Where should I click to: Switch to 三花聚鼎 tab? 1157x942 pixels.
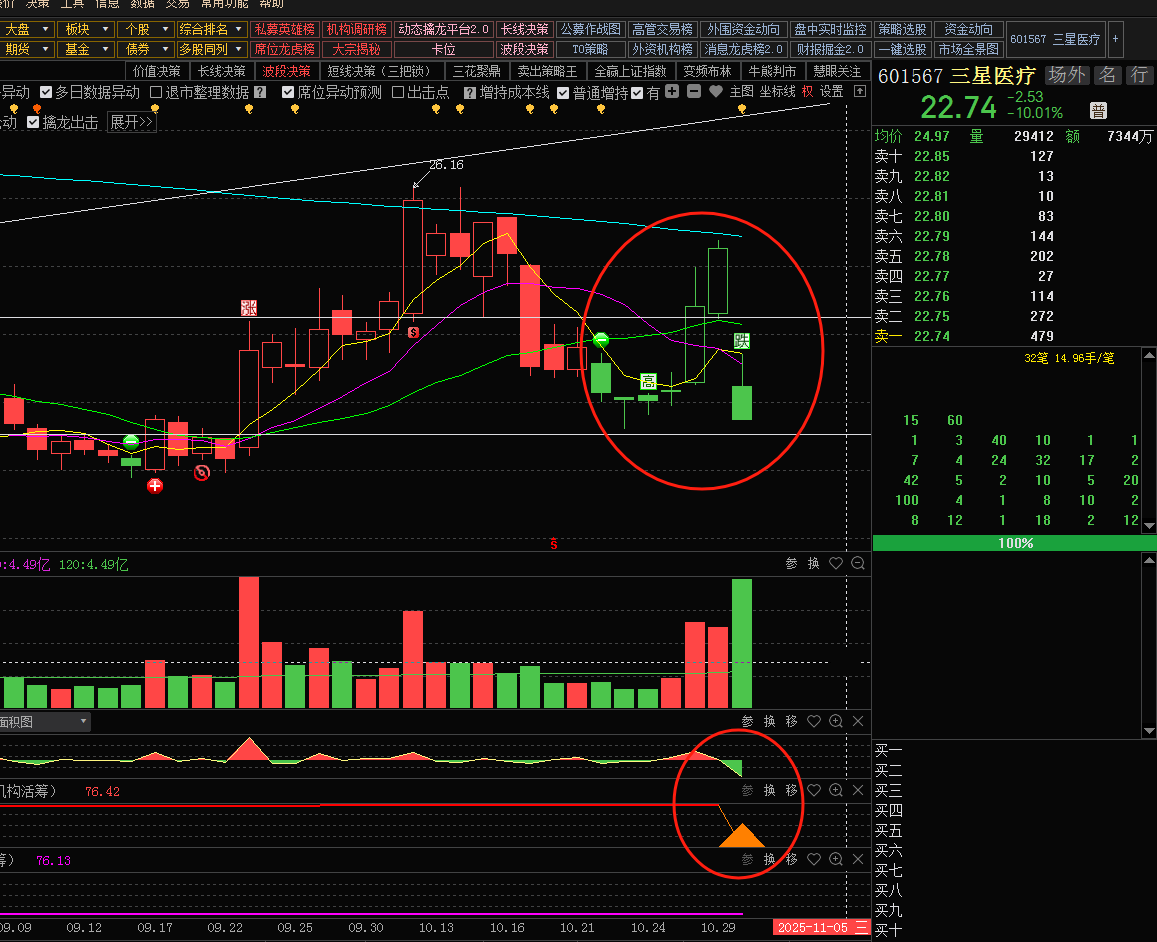click(x=477, y=72)
